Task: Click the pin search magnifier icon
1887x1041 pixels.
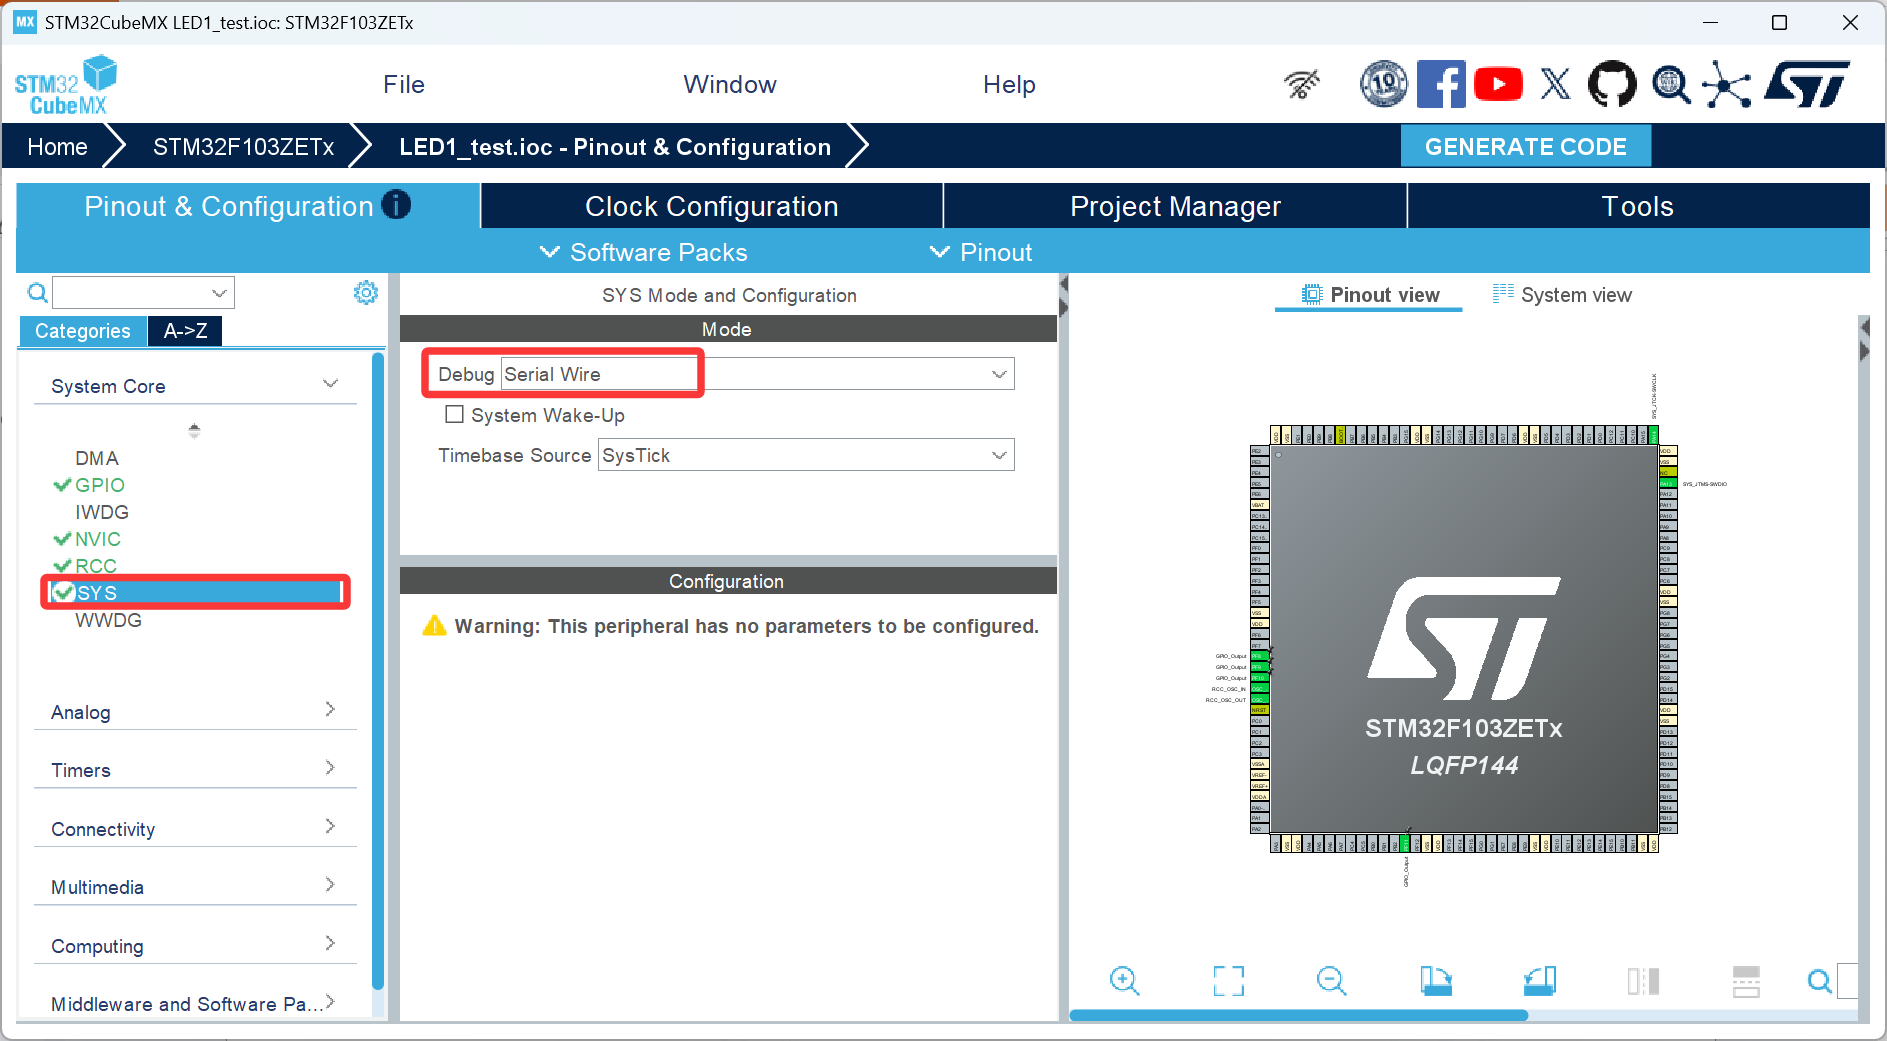Action: coord(1820,981)
